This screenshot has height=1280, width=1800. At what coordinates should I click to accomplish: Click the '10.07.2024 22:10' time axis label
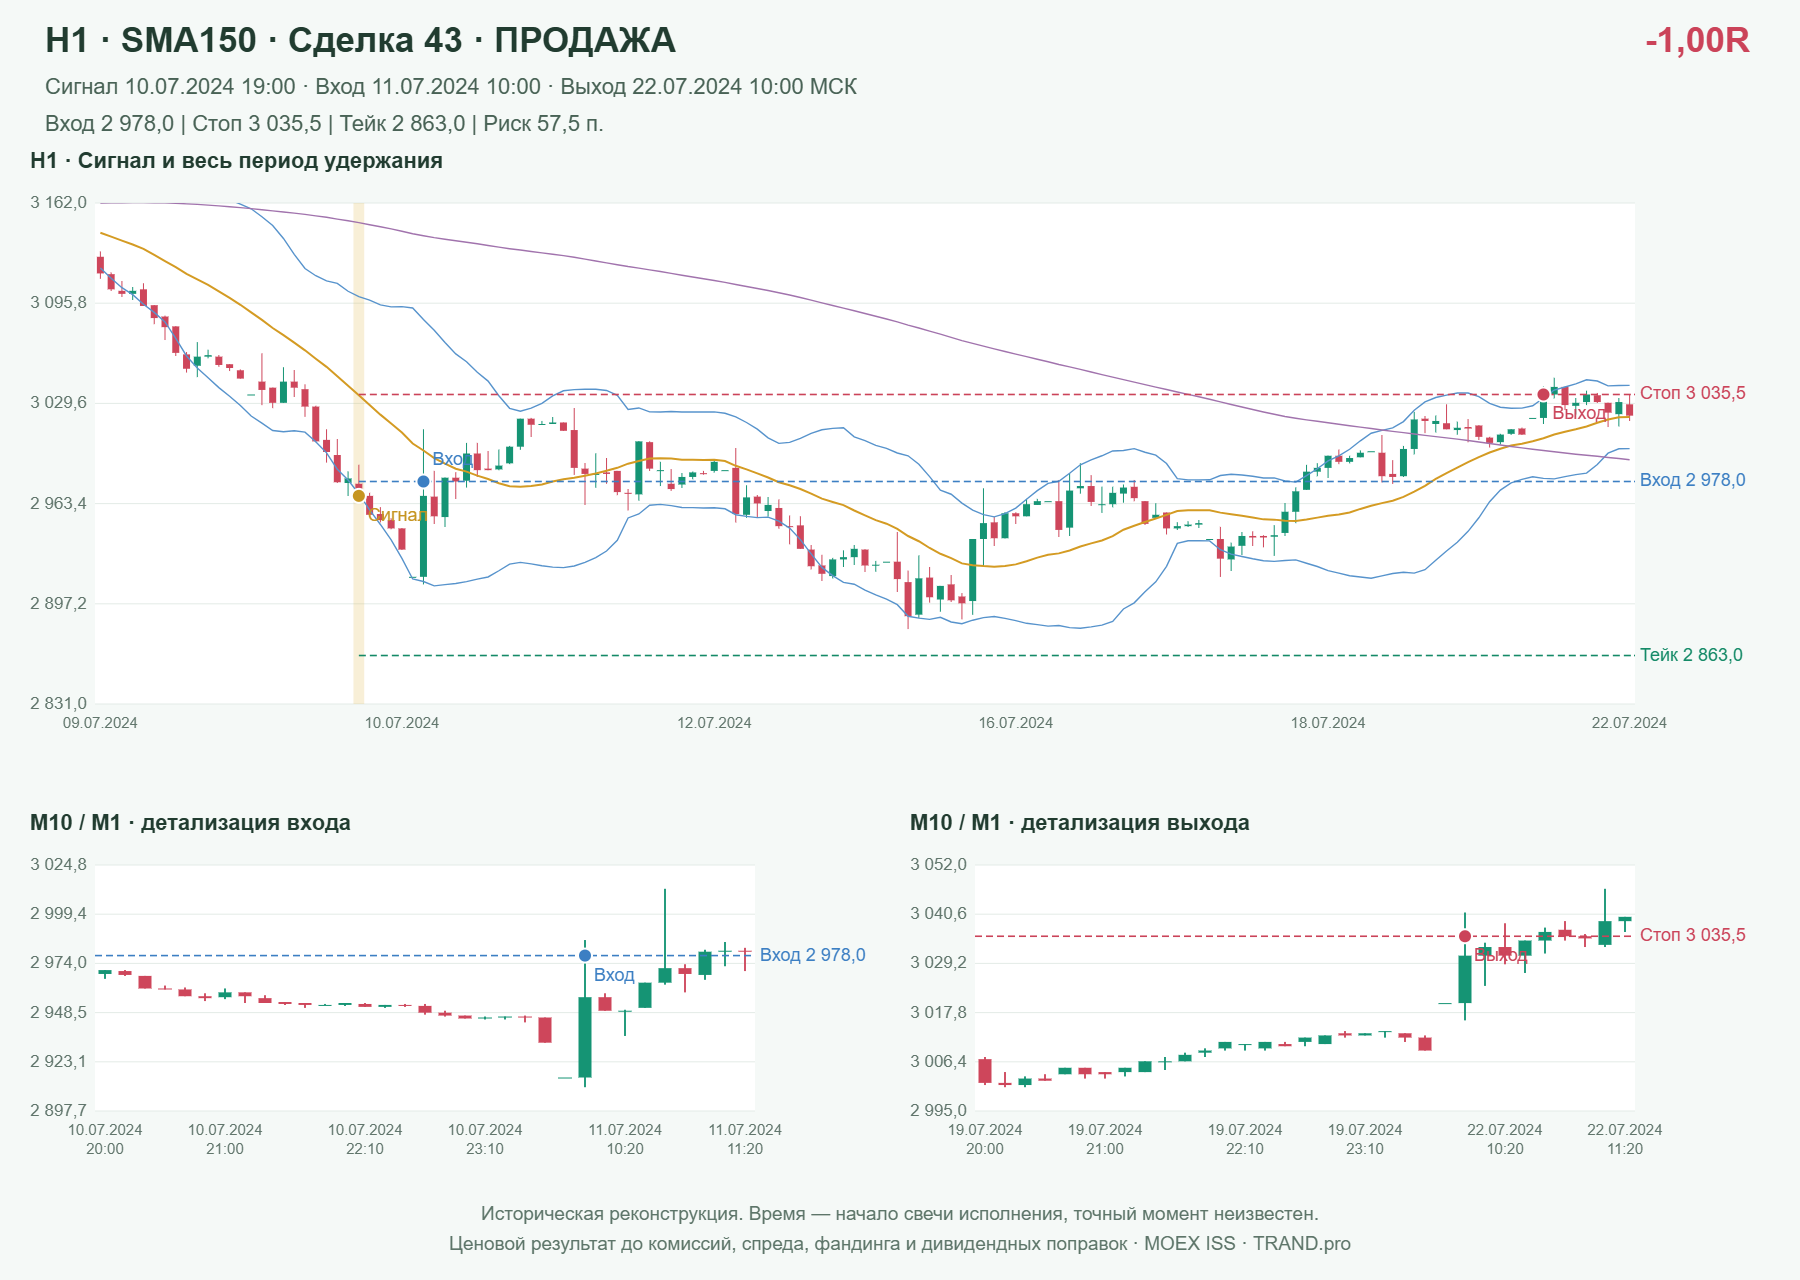[365, 1140]
